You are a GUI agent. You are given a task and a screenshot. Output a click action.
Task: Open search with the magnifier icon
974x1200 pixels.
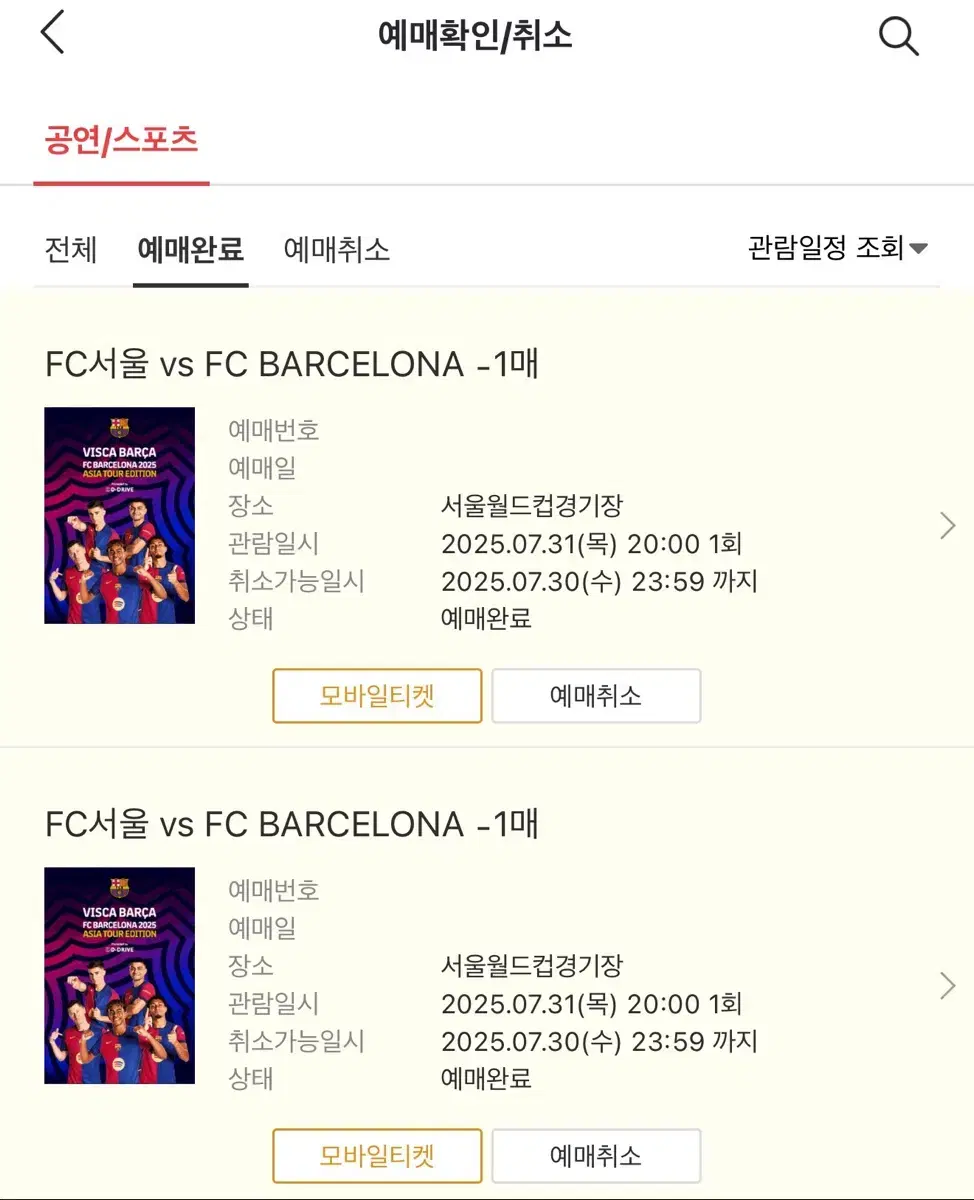(898, 37)
